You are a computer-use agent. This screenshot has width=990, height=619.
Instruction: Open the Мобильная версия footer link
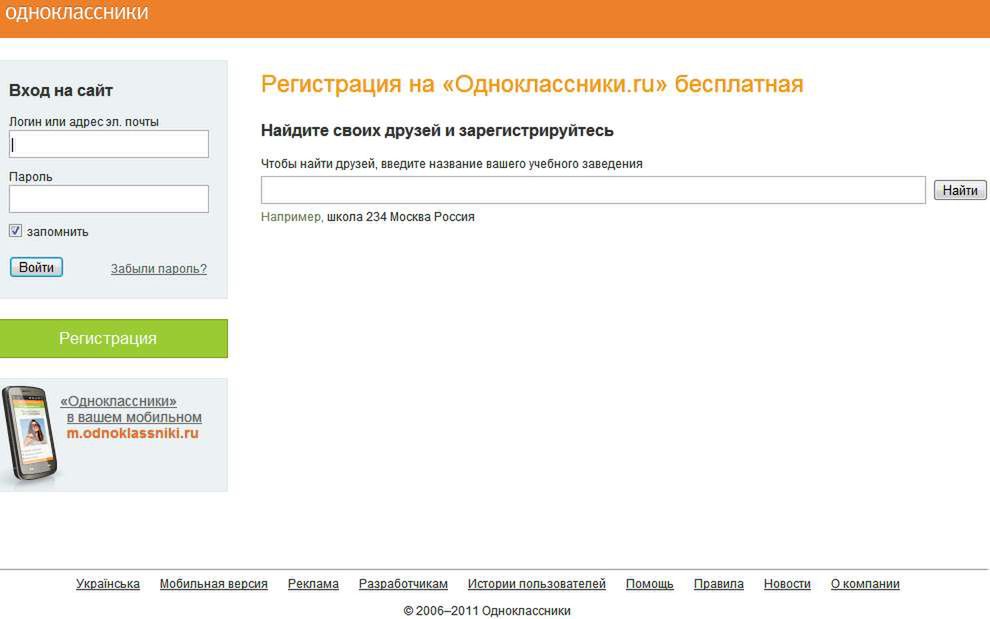213,584
